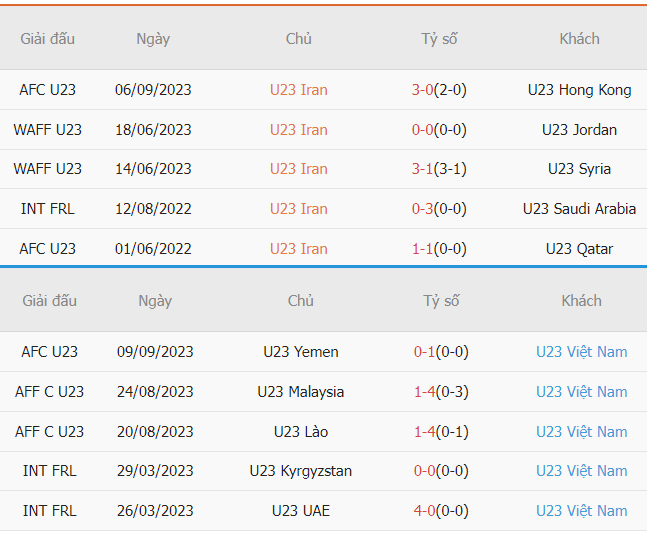Select U23 Việt Nam in the 24/08/2023 row
Image resolution: width=647 pixels, height=533 pixels.
[581, 392]
